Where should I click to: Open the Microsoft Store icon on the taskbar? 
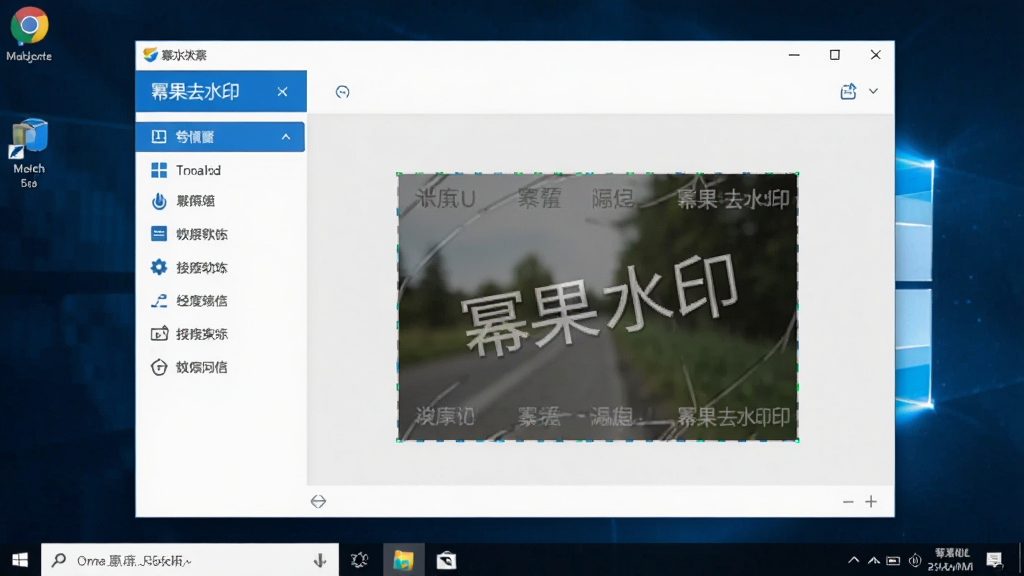[x=447, y=560]
